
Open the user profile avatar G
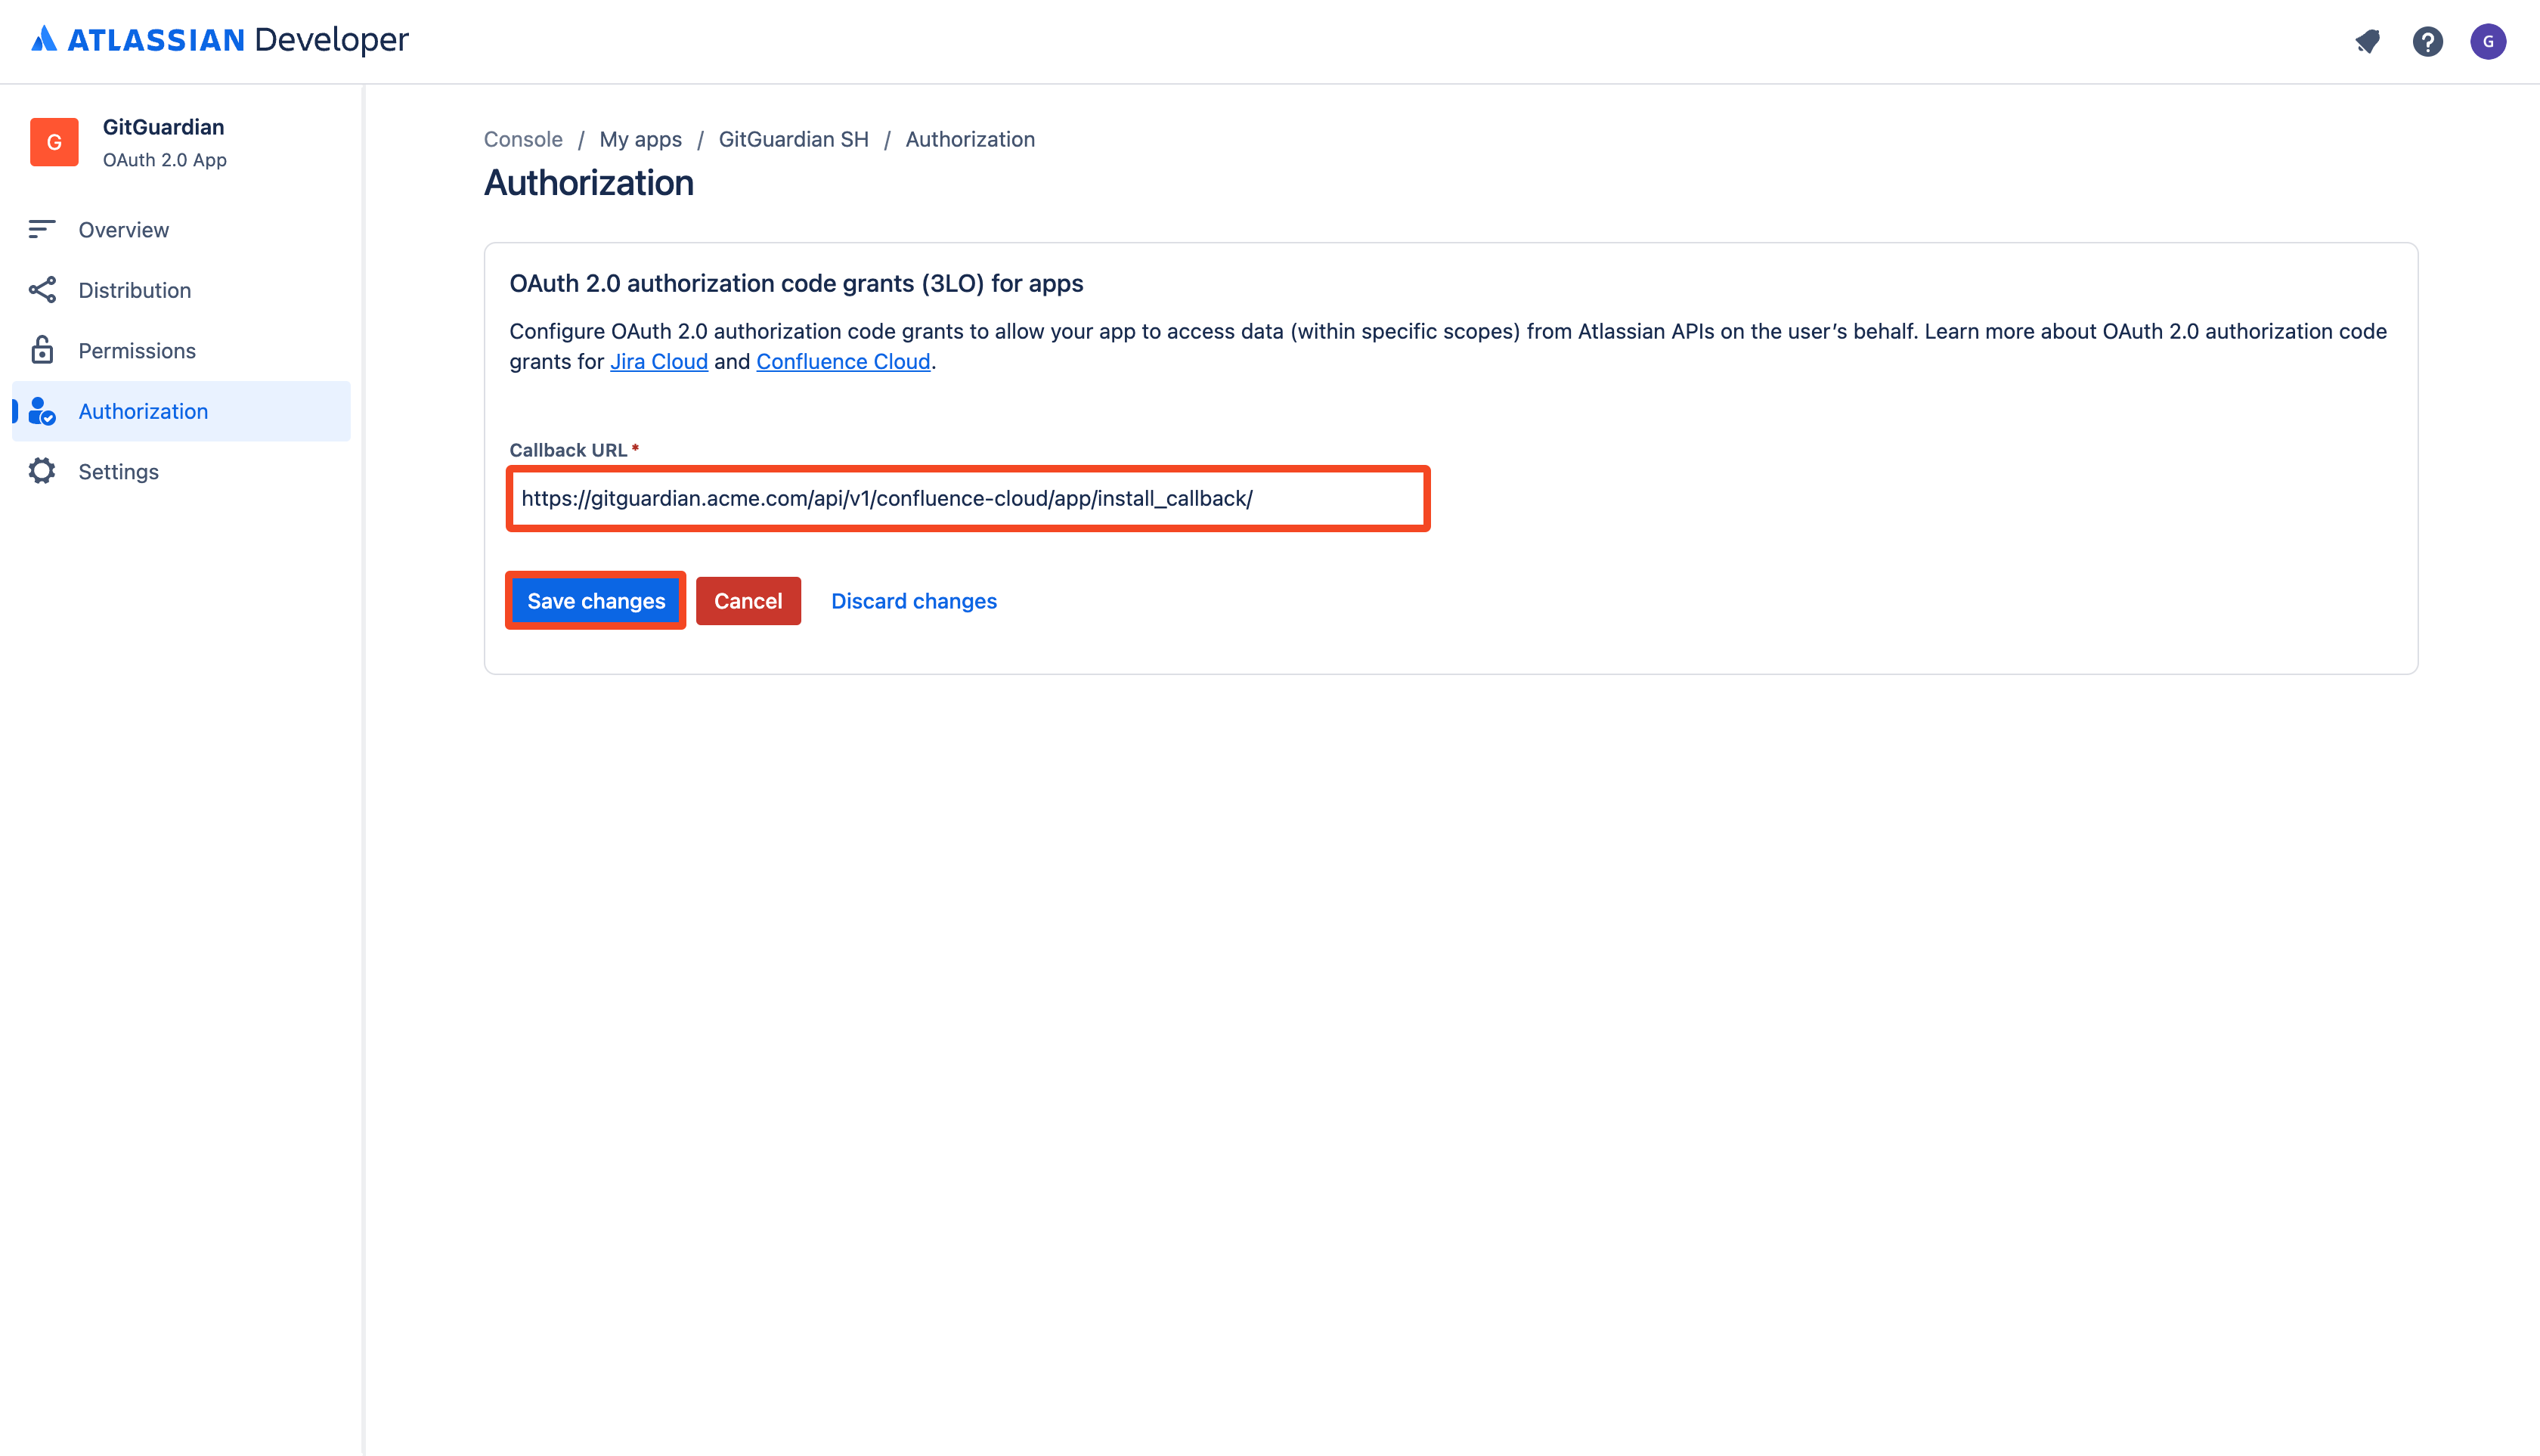(x=2487, y=41)
